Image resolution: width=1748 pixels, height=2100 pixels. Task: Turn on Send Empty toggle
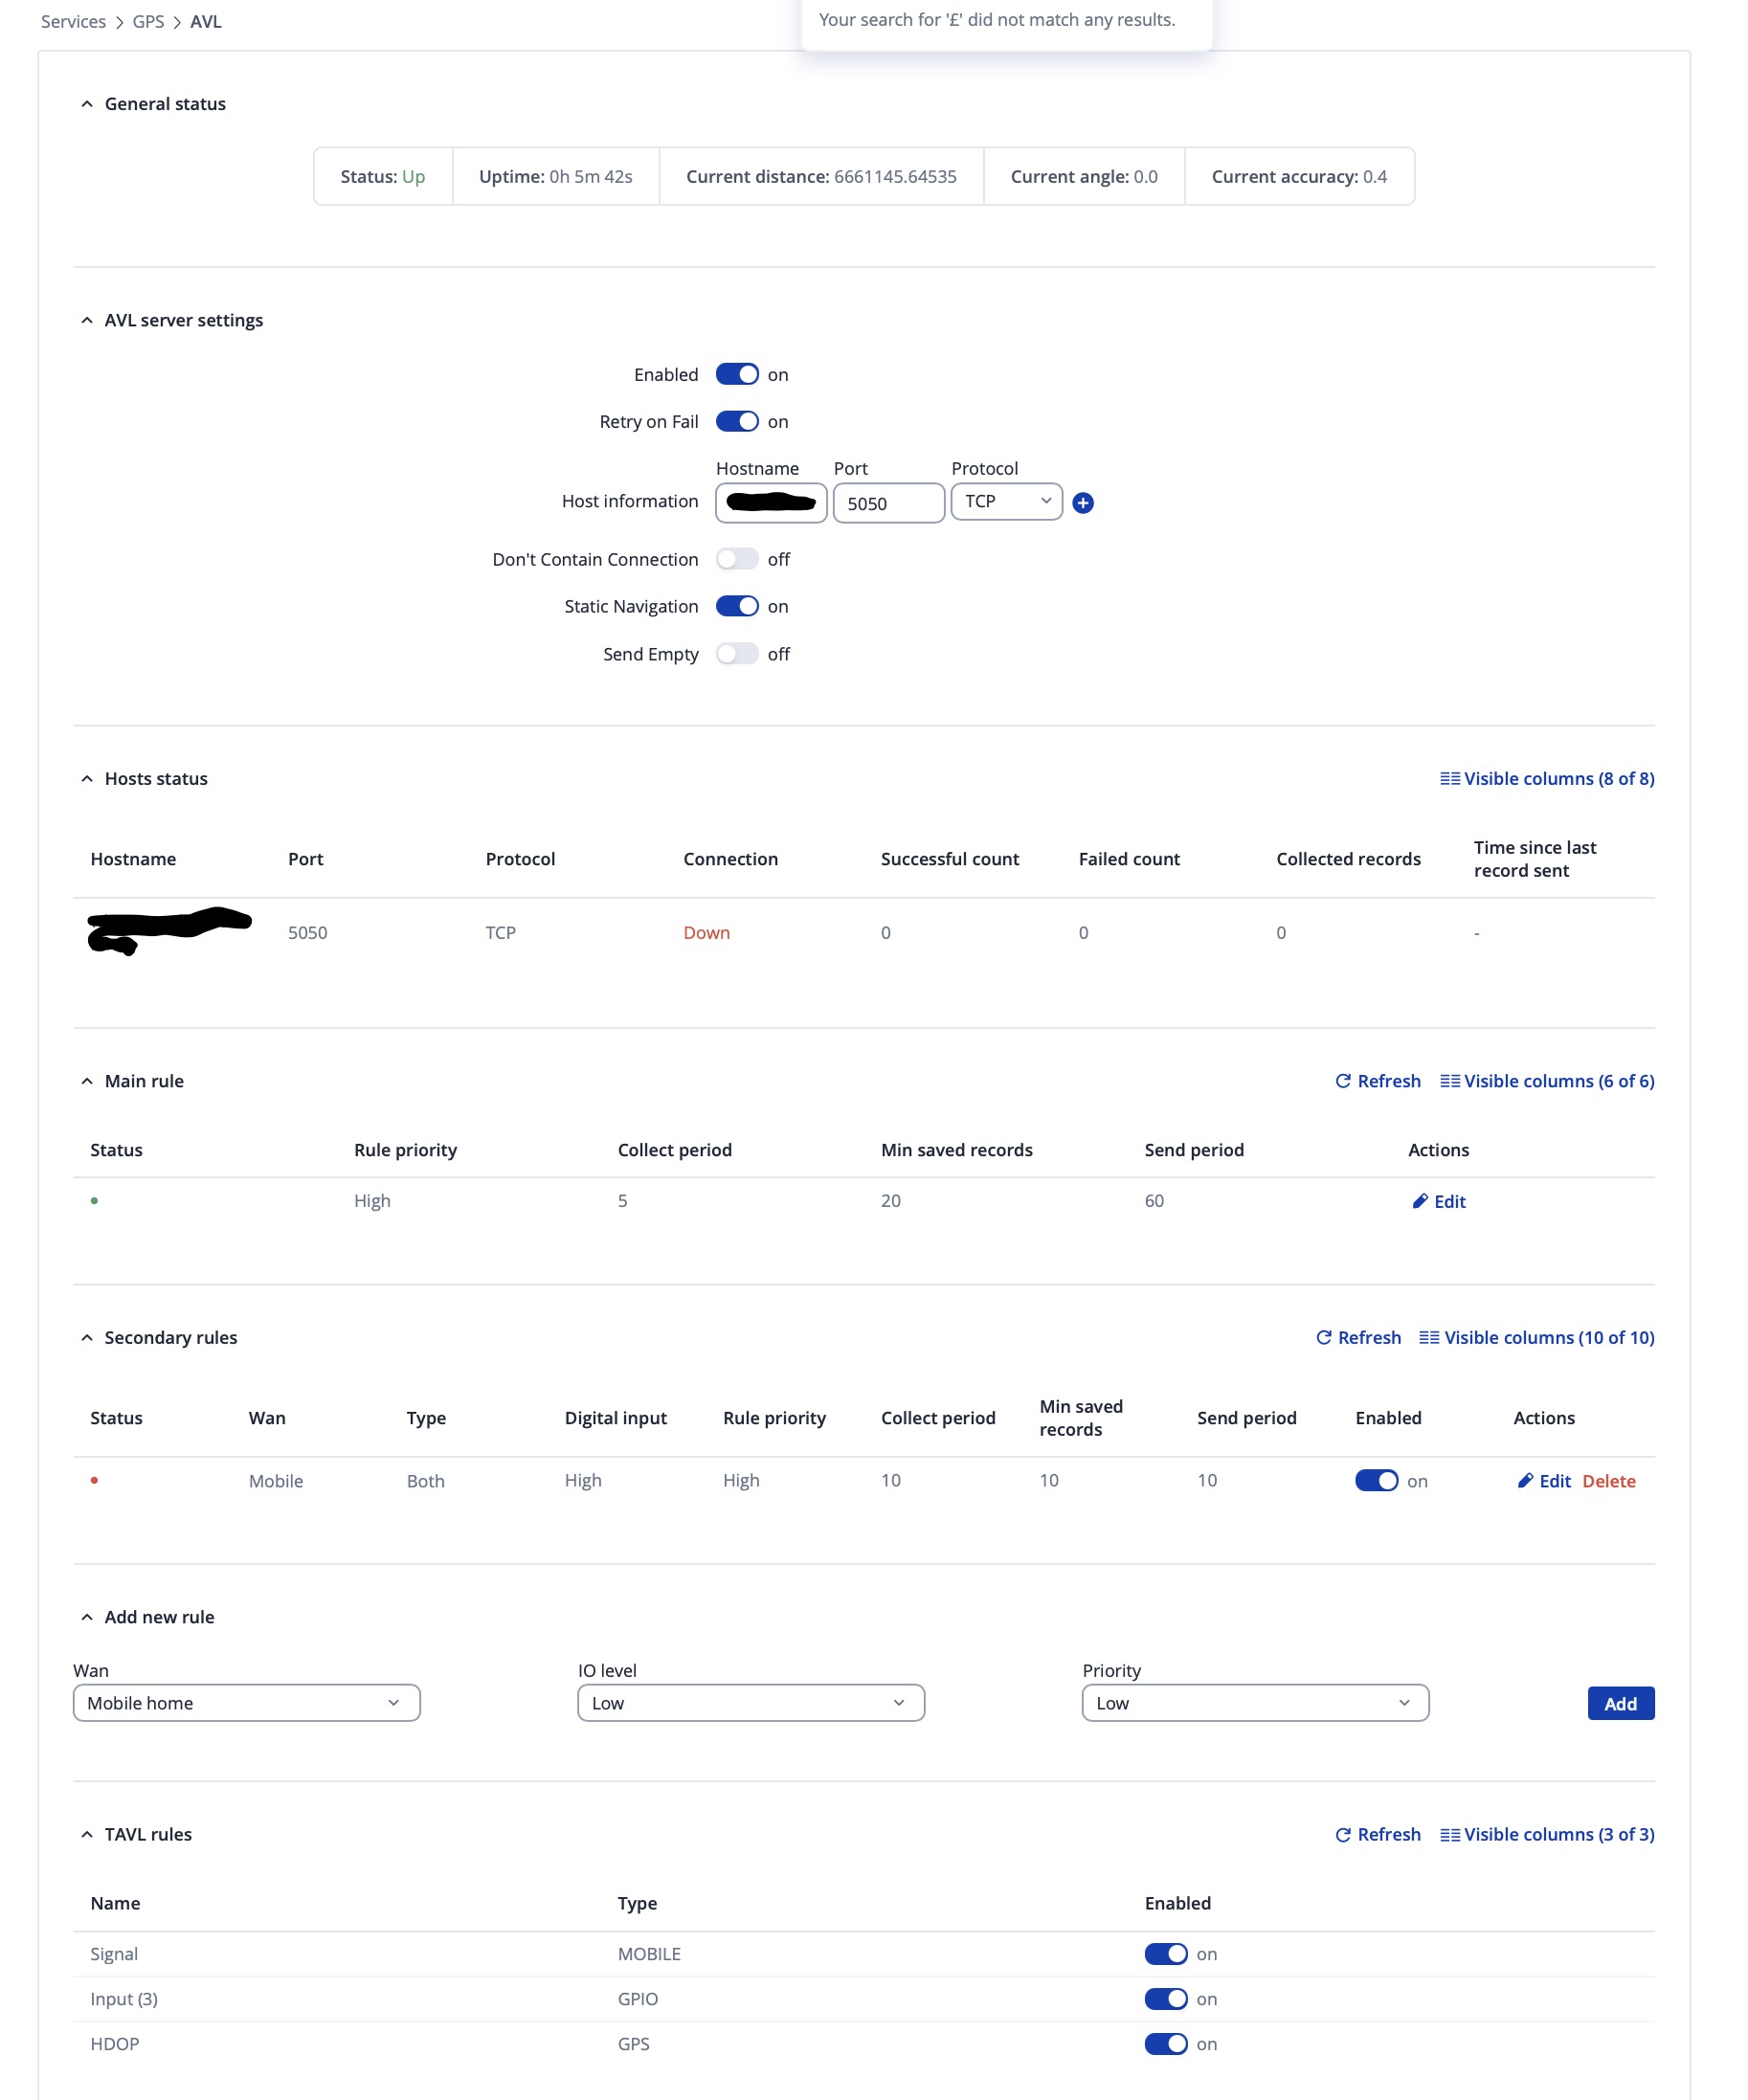pos(737,654)
